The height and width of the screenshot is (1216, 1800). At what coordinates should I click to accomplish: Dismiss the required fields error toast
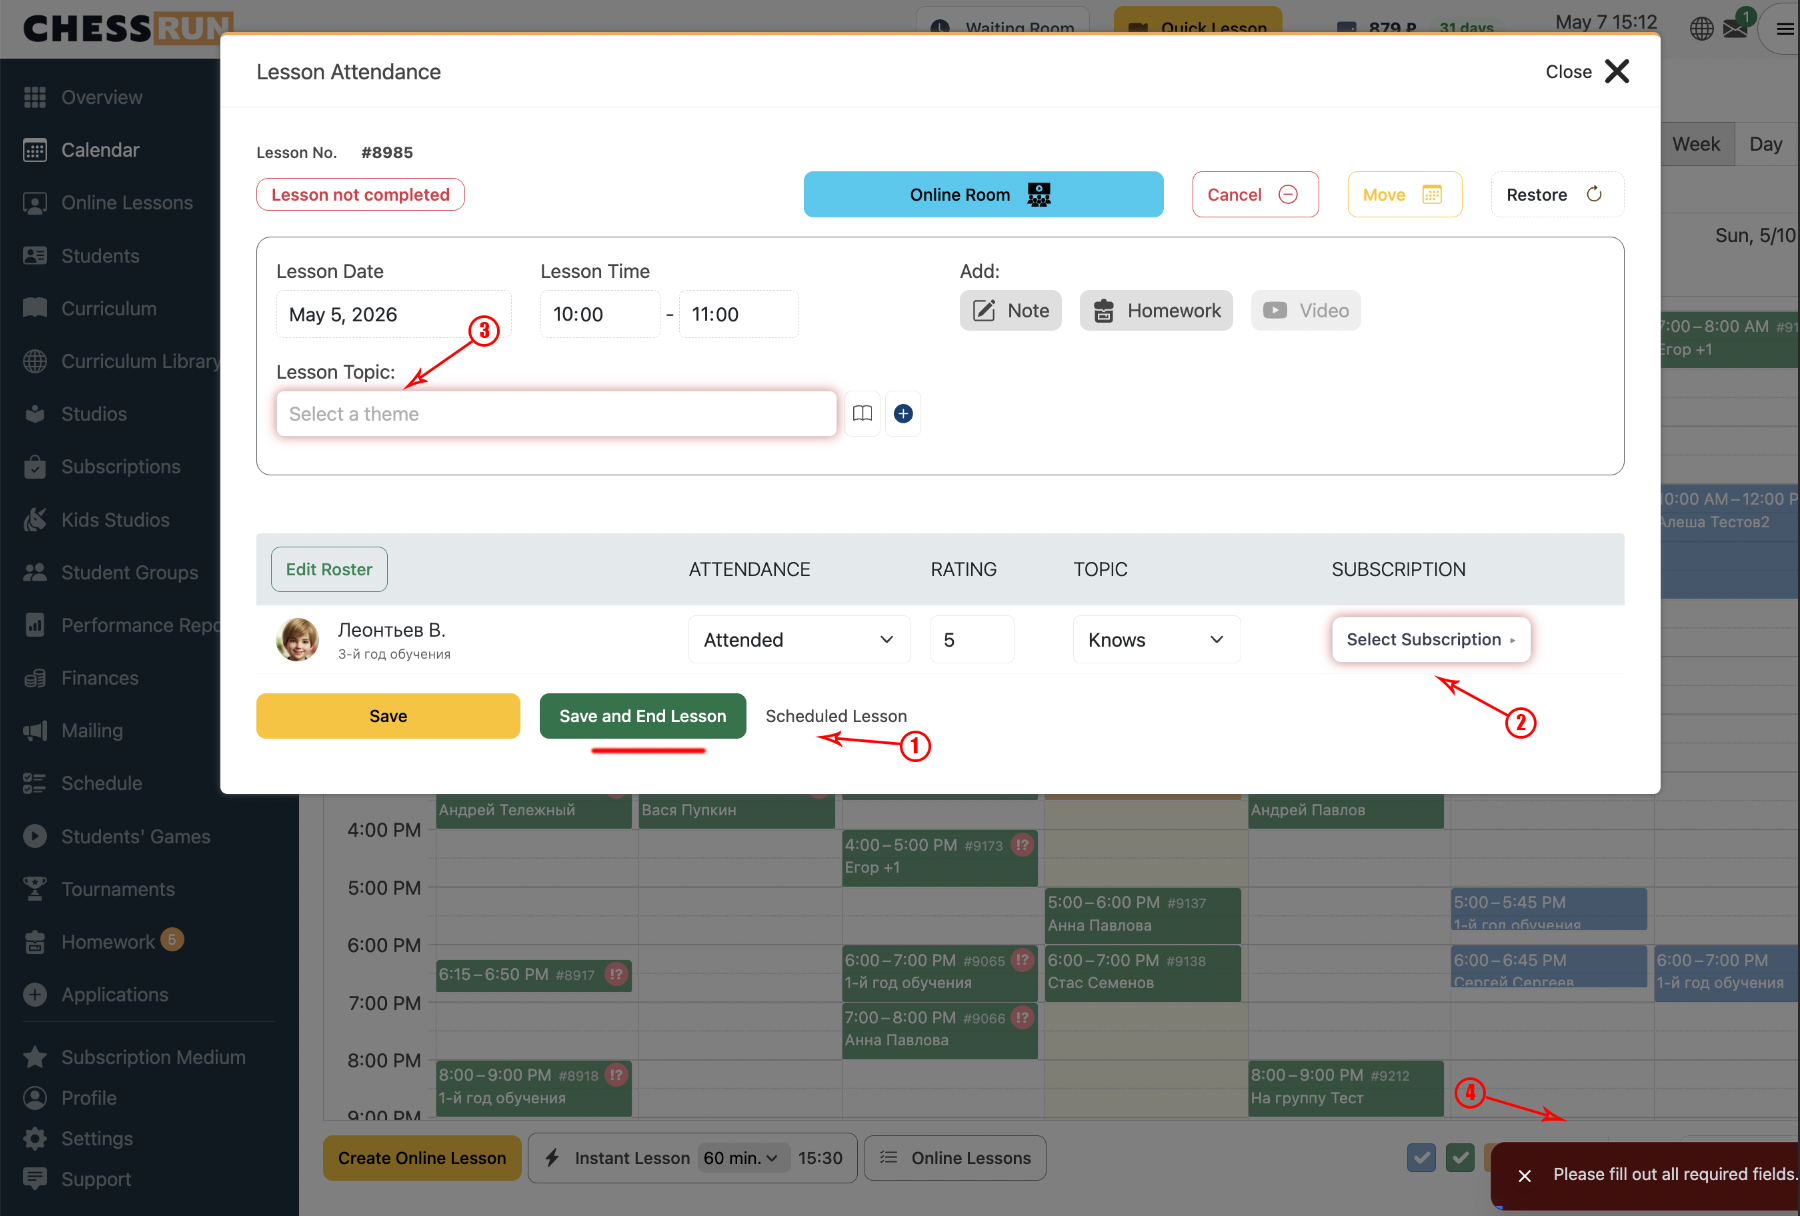coord(1525,1176)
